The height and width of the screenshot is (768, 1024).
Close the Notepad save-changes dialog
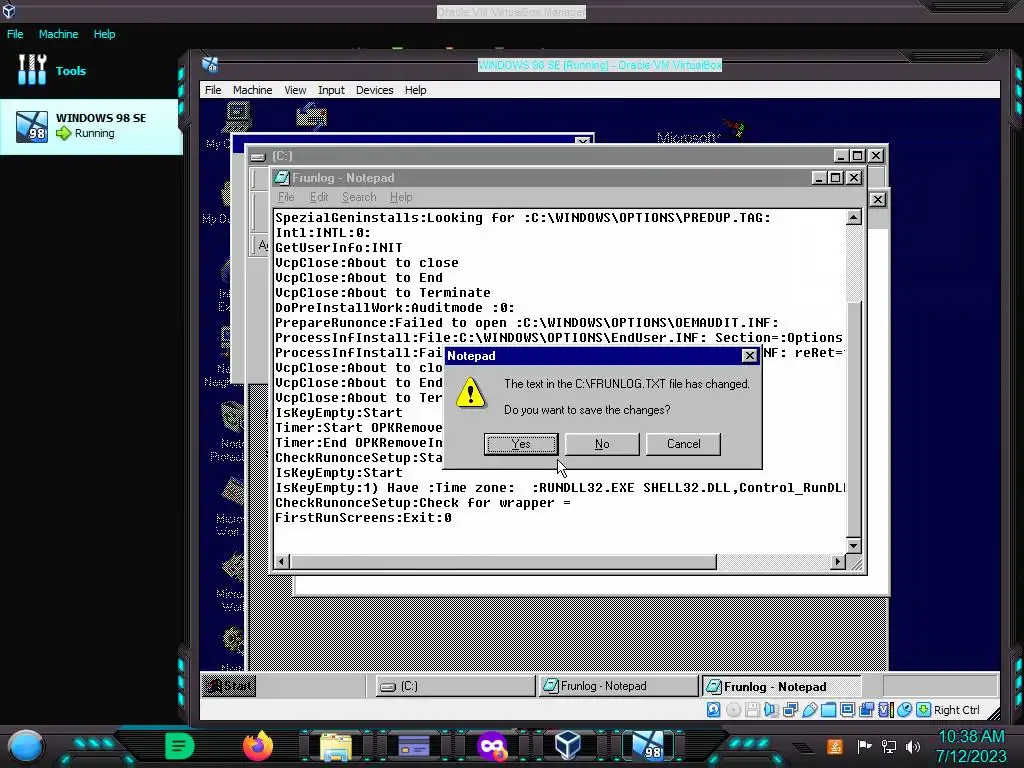pos(750,356)
